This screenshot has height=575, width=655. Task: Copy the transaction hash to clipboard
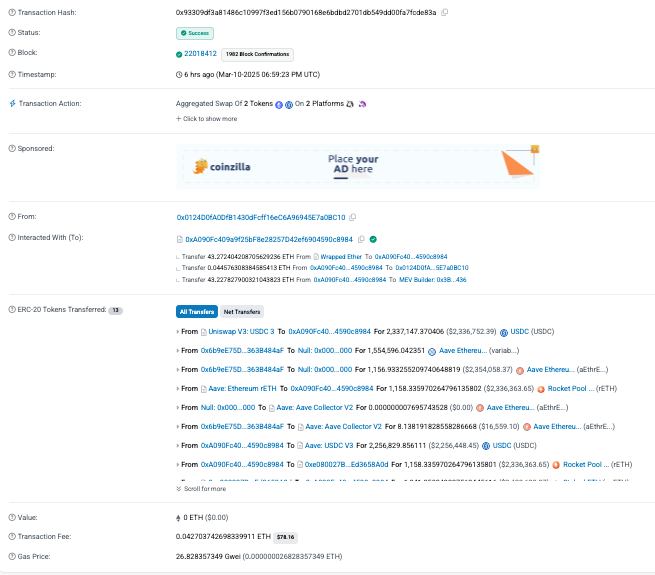pyautogui.click(x=445, y=13)
